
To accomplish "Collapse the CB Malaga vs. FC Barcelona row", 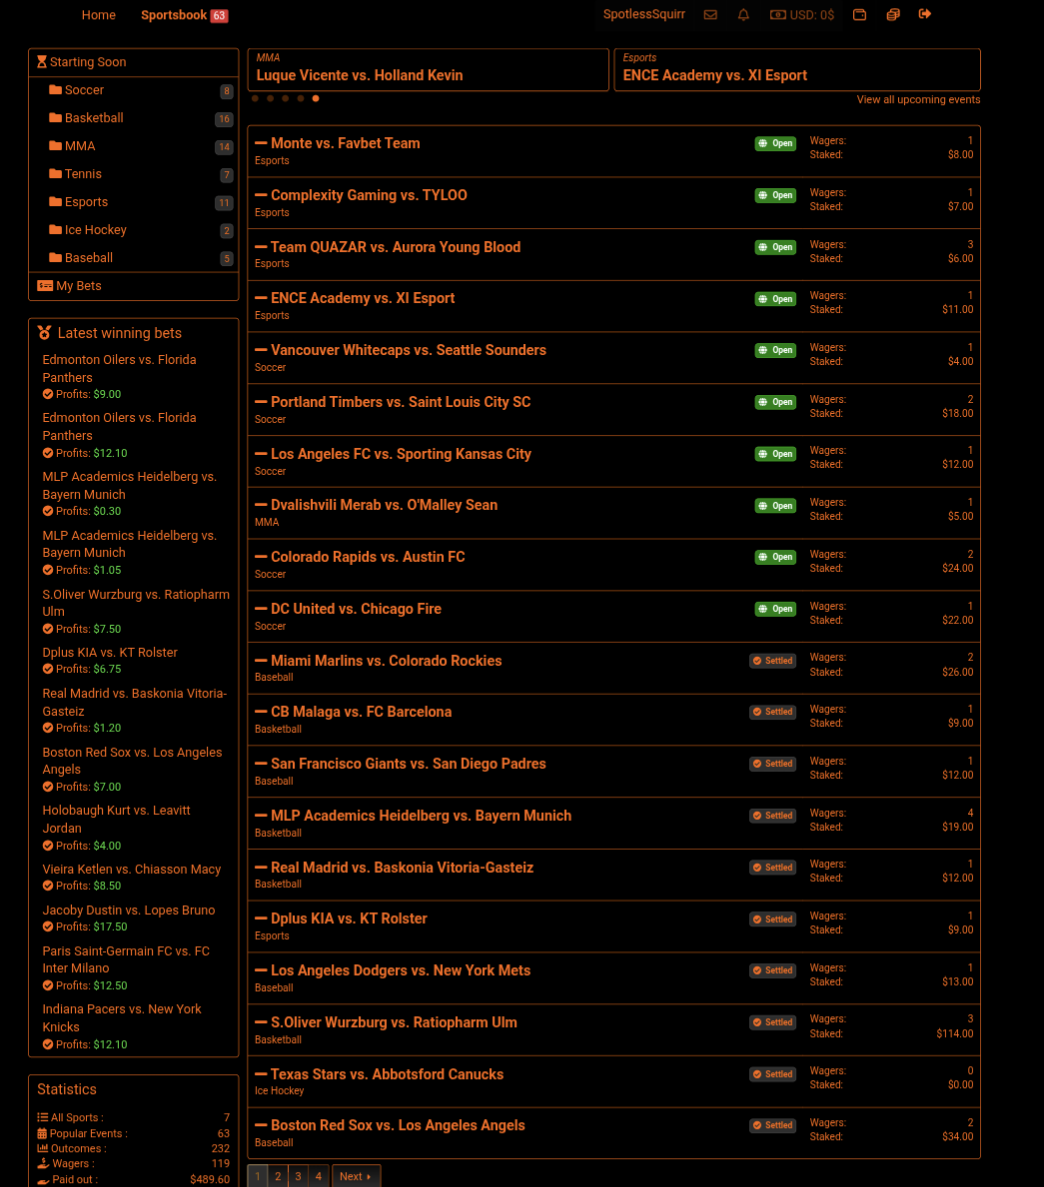I will pos(261,712).
